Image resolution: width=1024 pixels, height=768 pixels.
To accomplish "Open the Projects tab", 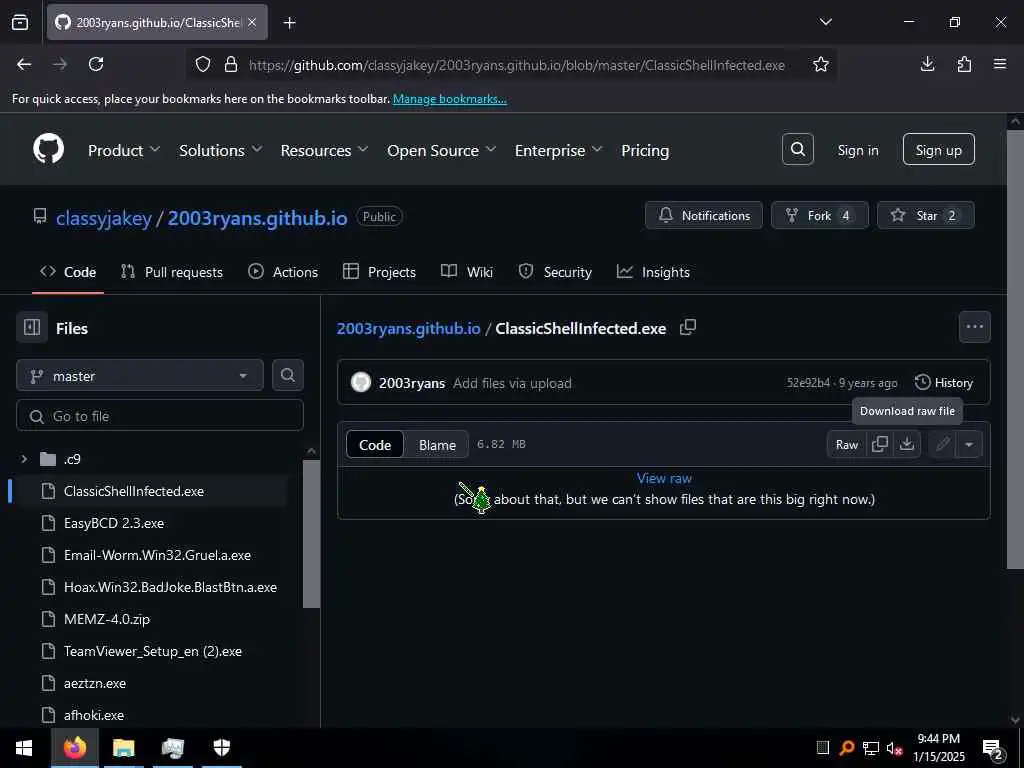I will [x=379, y=272].
